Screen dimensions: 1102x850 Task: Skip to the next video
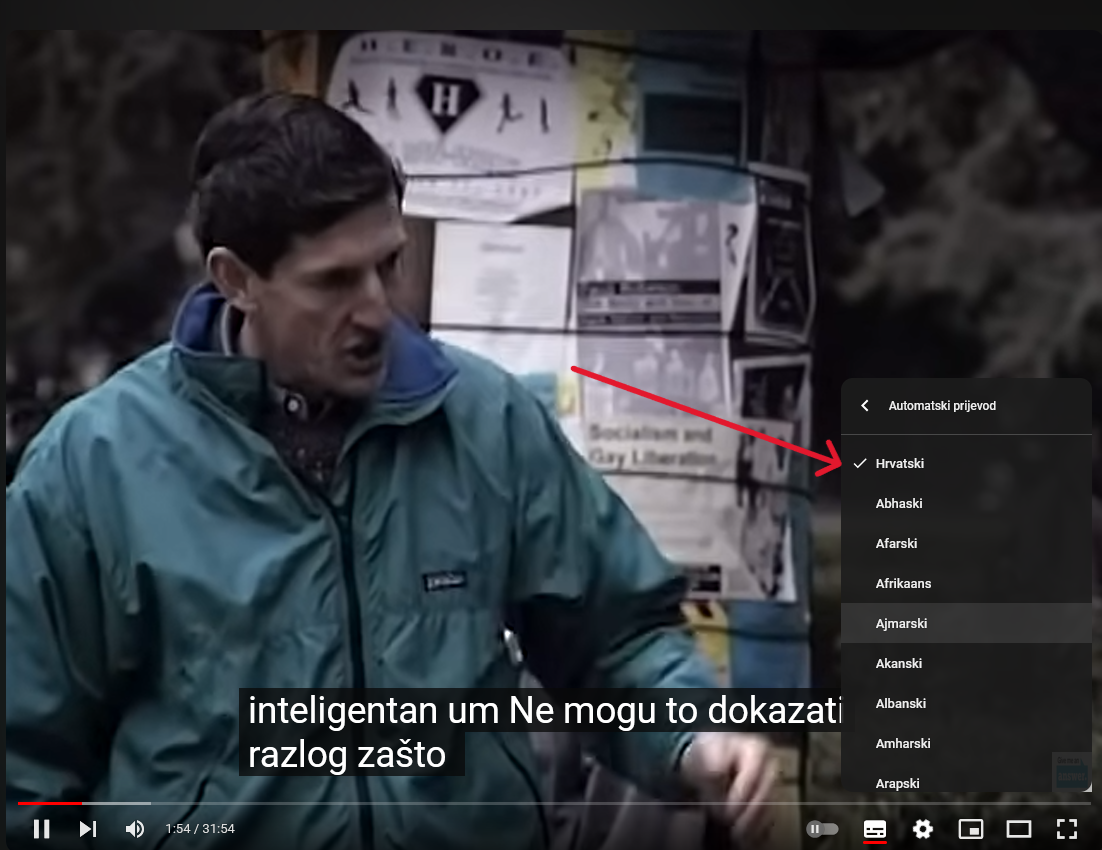88,829
